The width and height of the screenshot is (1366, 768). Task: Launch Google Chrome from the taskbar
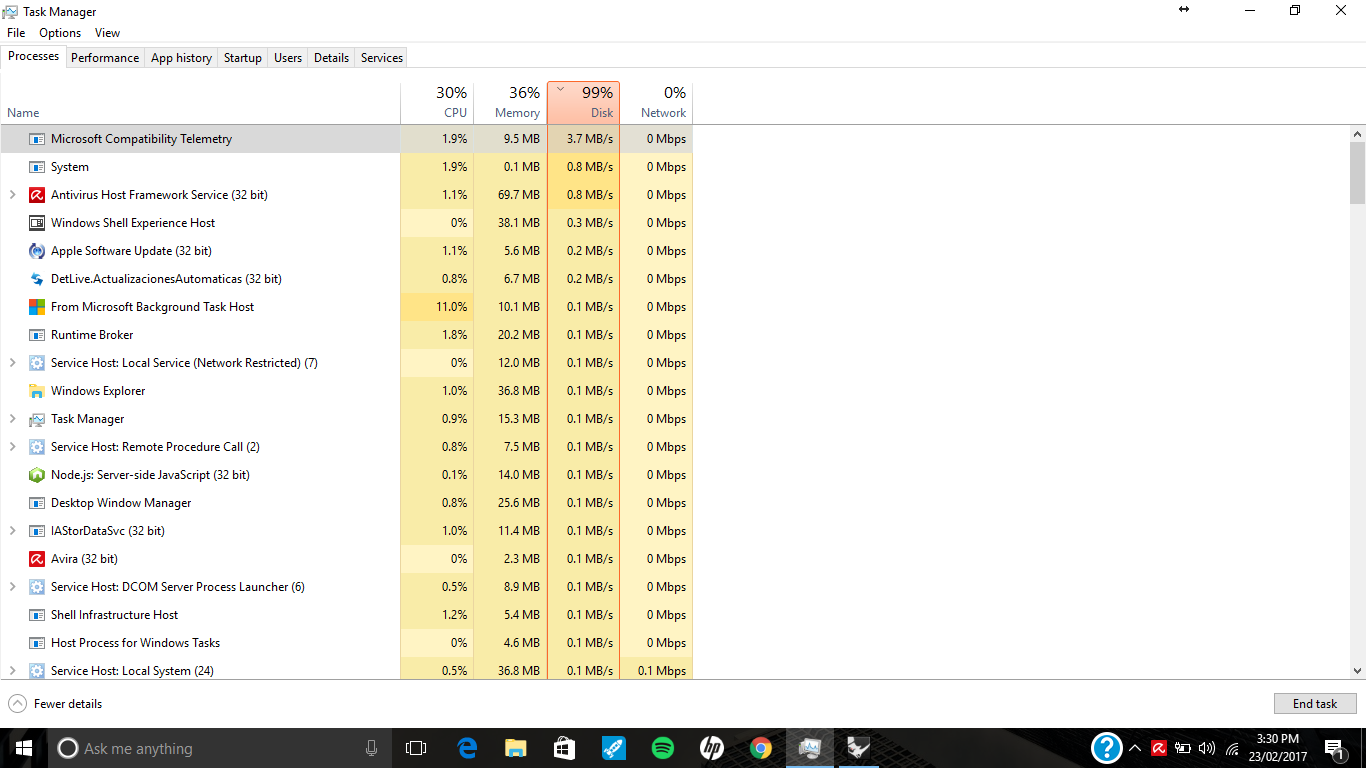click(761, 748)
